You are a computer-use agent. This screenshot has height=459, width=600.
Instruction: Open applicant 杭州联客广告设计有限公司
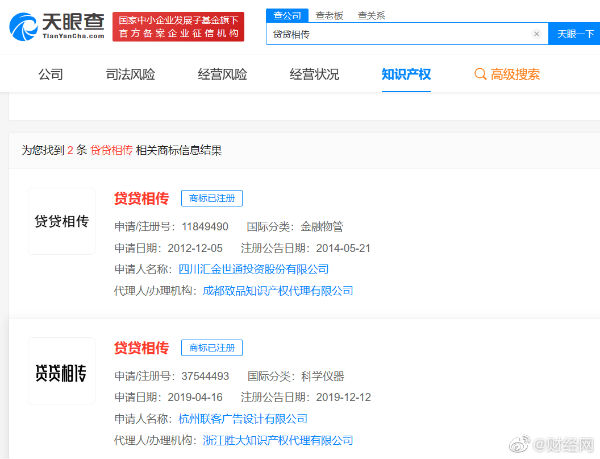click(243, 419)
